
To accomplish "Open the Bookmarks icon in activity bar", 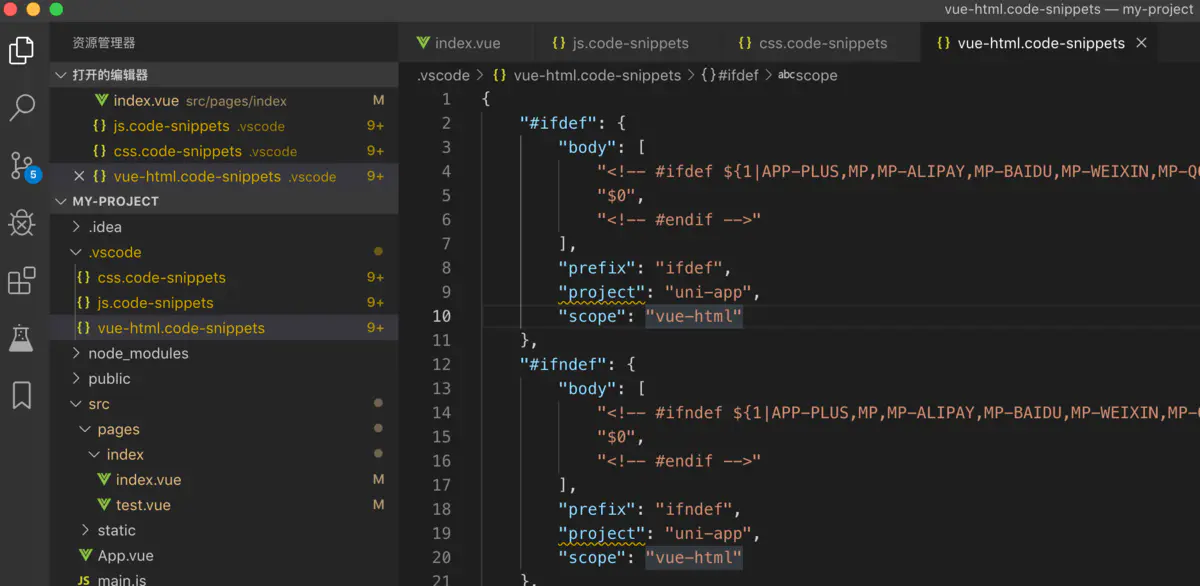I will [22, 396].
